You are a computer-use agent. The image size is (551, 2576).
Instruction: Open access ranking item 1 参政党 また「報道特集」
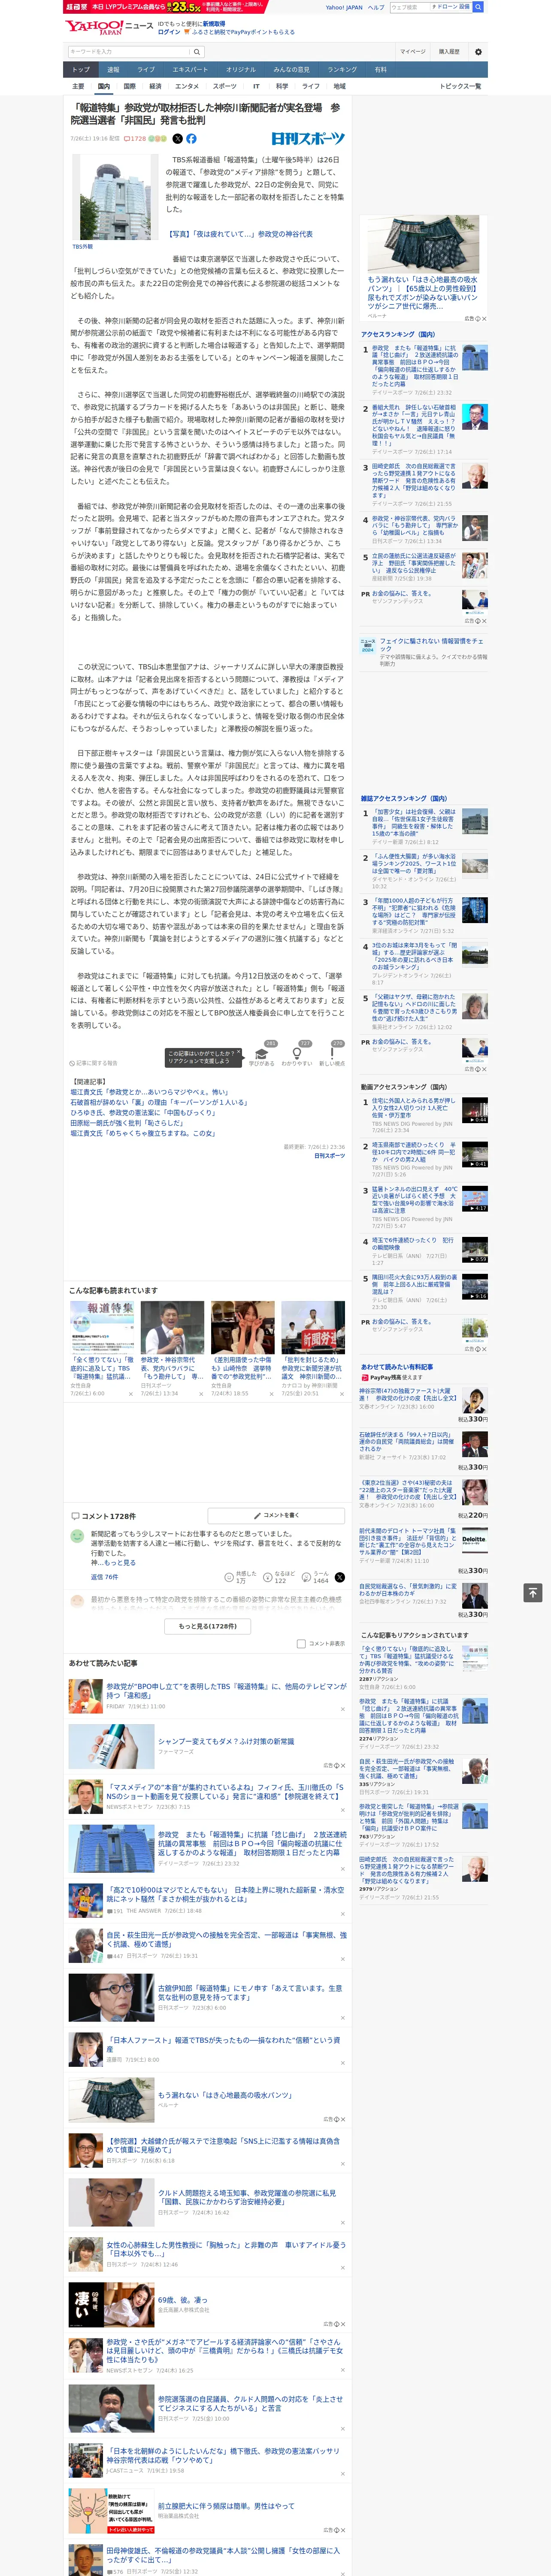point(415,366)
